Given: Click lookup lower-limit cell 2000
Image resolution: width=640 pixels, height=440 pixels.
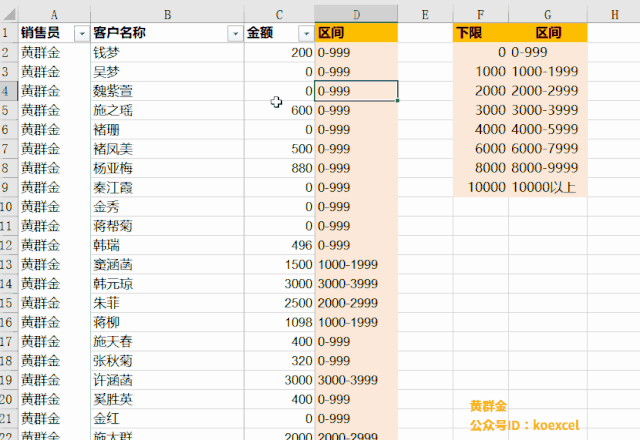Looking at the screenshot, I should [x=481, y=91].
